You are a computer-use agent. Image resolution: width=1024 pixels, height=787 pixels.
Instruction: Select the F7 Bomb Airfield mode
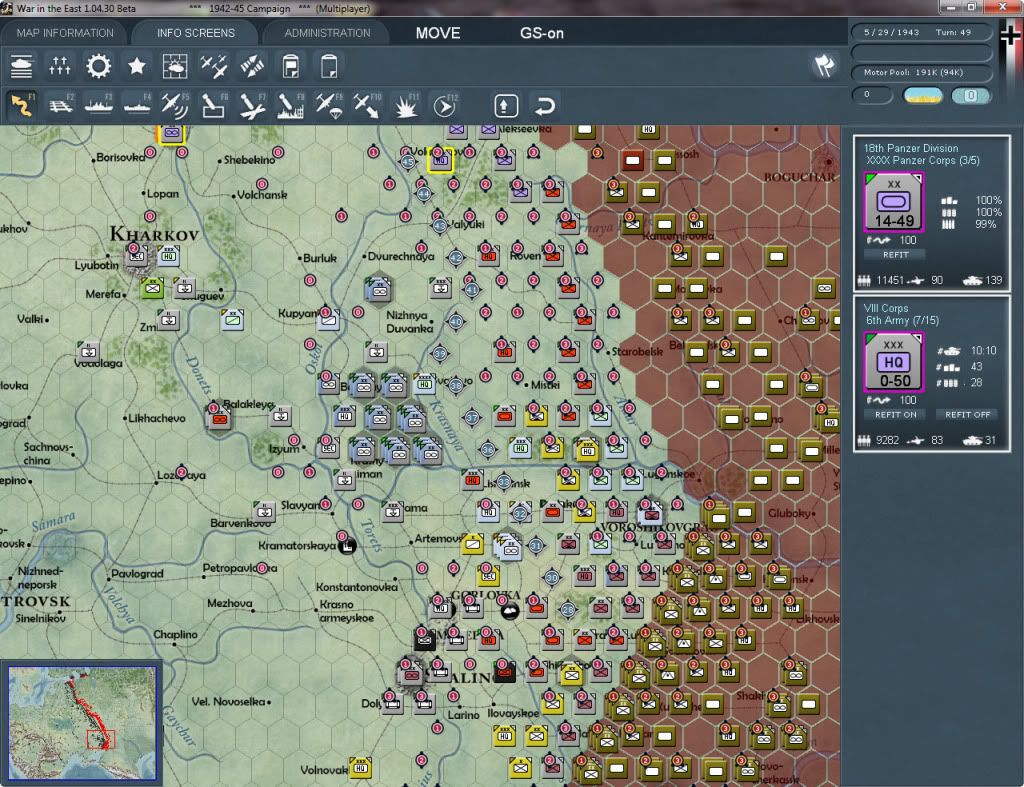tap(252, 105)
